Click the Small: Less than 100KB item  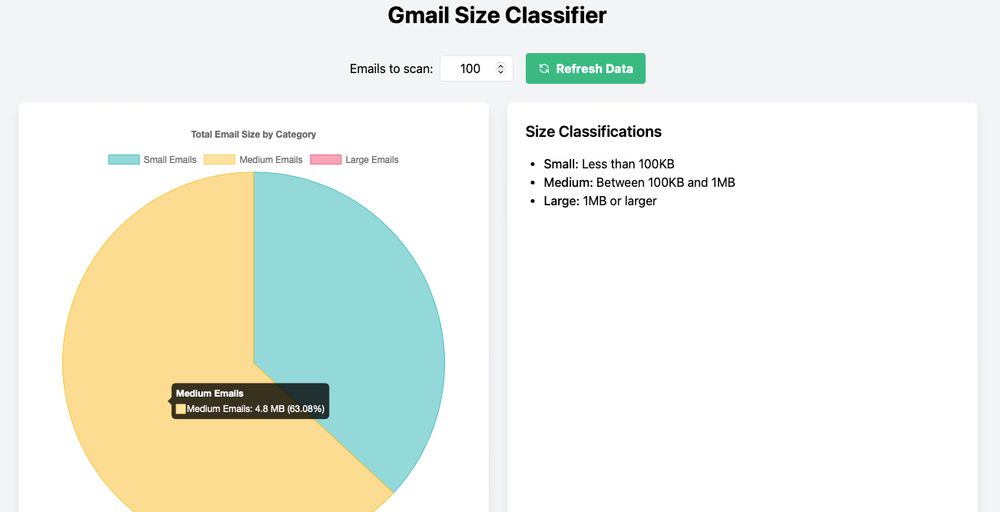pos(608,164)
